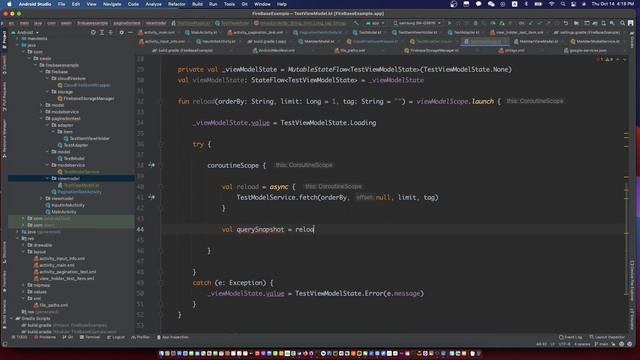Click the errors and warnings inspection indicator

[x=605, y=60]
